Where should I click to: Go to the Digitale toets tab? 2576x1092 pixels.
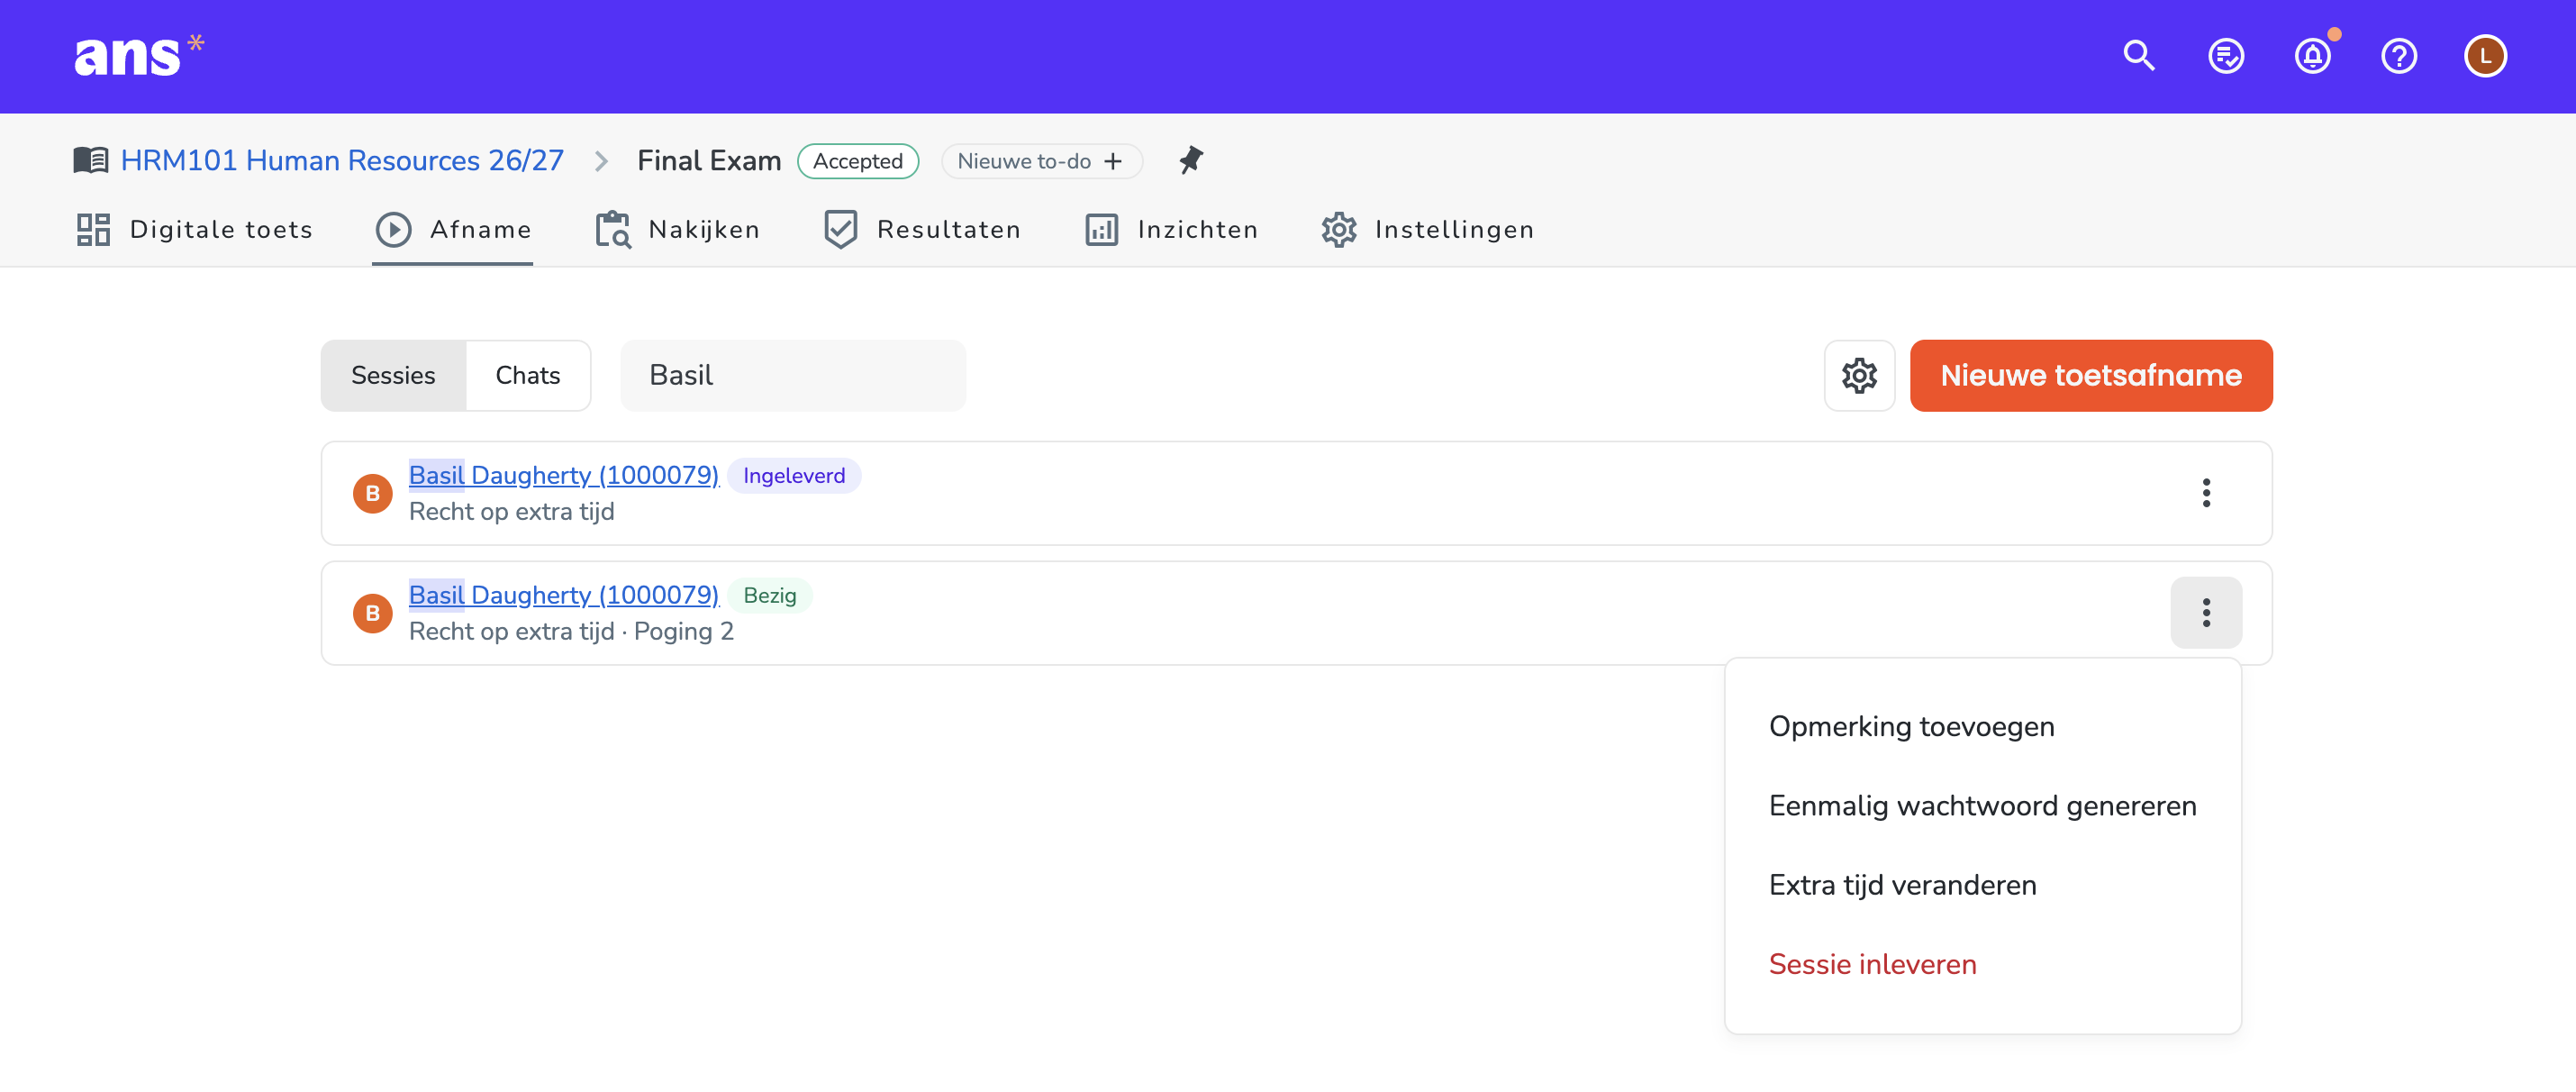[x=194, y=230]
